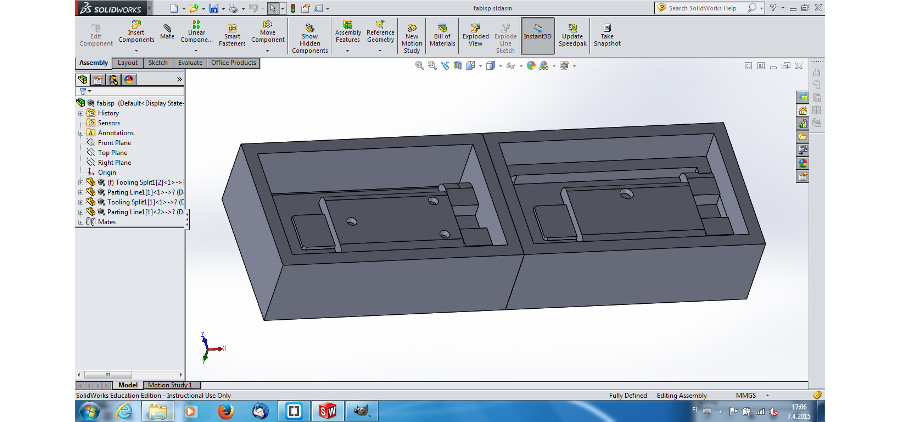The width and height of the screenshot is (900, 422).
Task: Expand the feature tree panel chevron
Action: (179, 80)
